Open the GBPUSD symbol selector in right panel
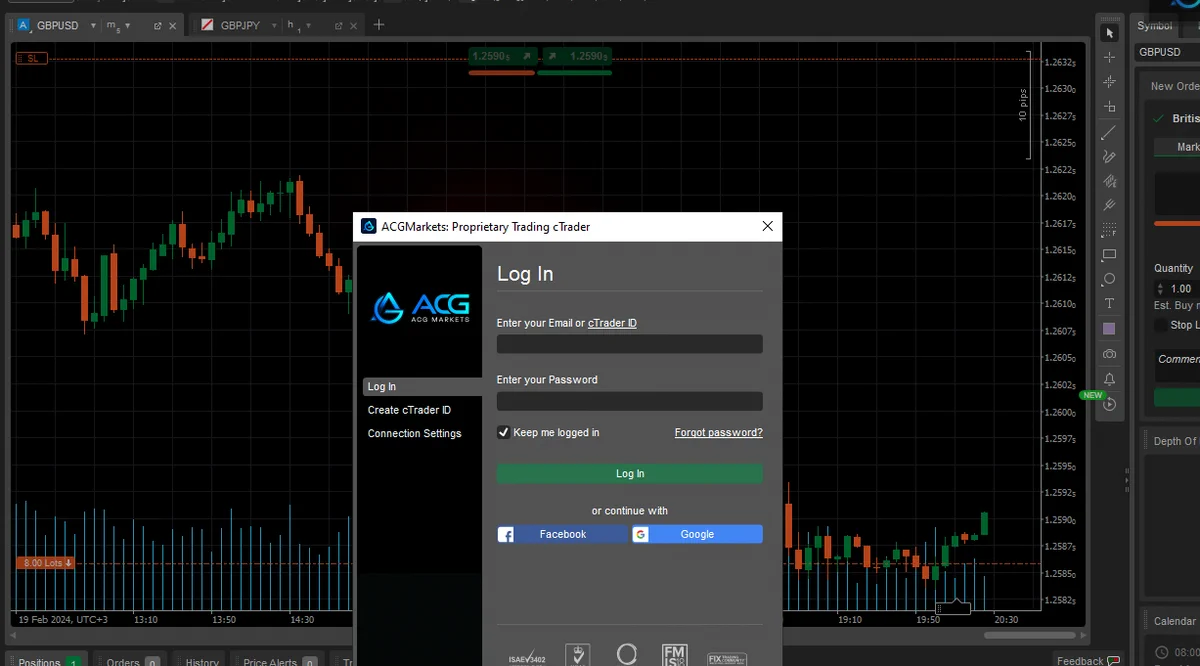The height and width of the screenshot is (666, 1200). point(1167,52)
